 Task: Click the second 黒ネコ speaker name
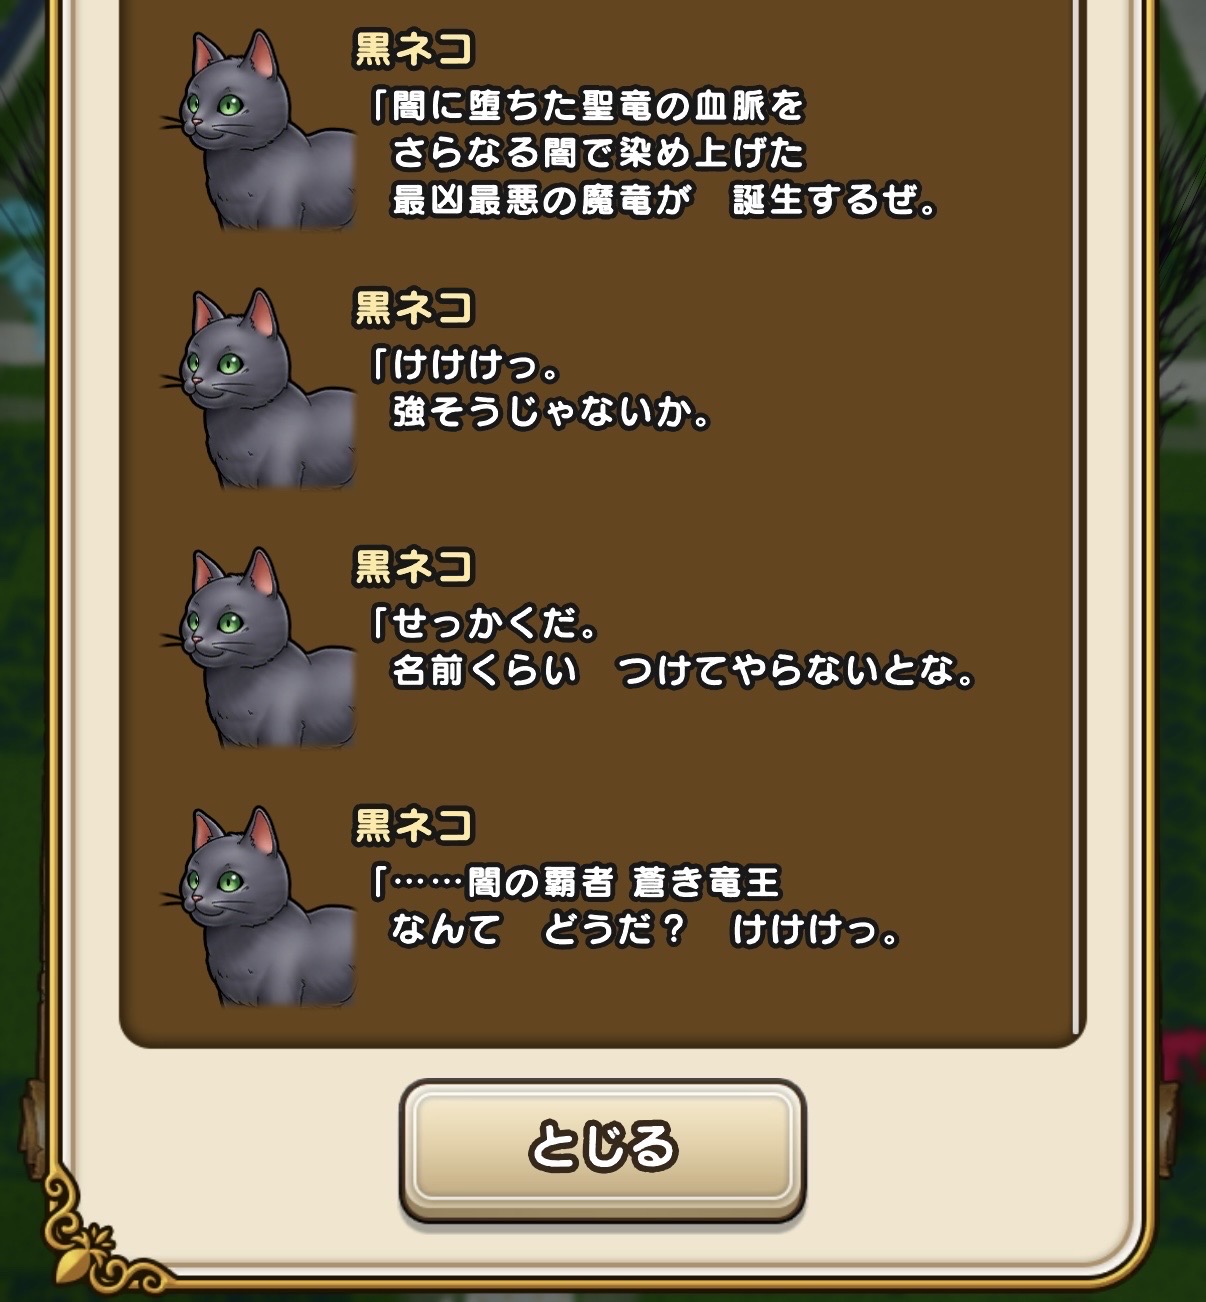413,308
